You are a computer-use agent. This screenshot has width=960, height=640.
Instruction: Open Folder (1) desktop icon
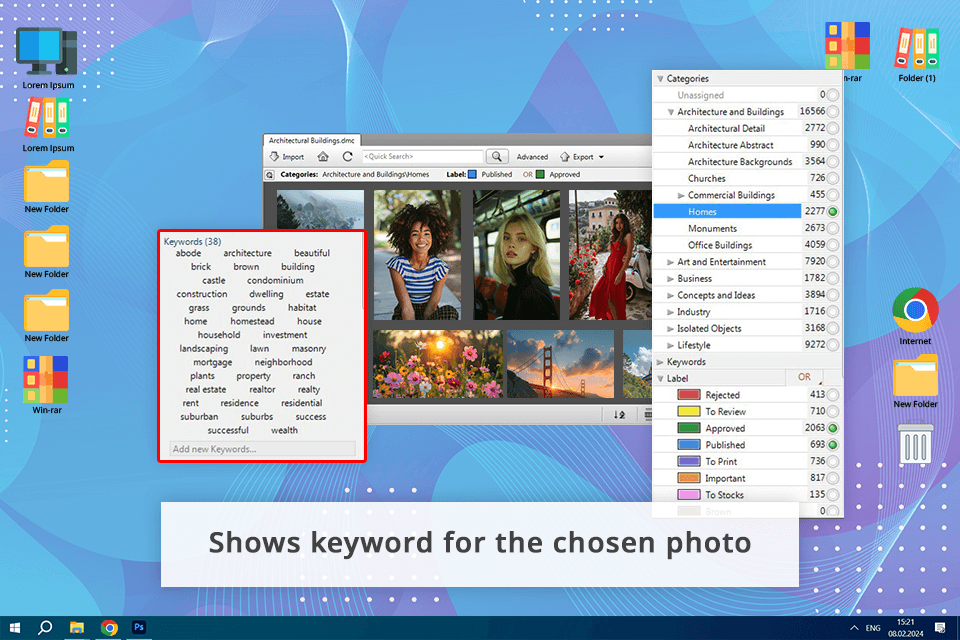[917, 55]
